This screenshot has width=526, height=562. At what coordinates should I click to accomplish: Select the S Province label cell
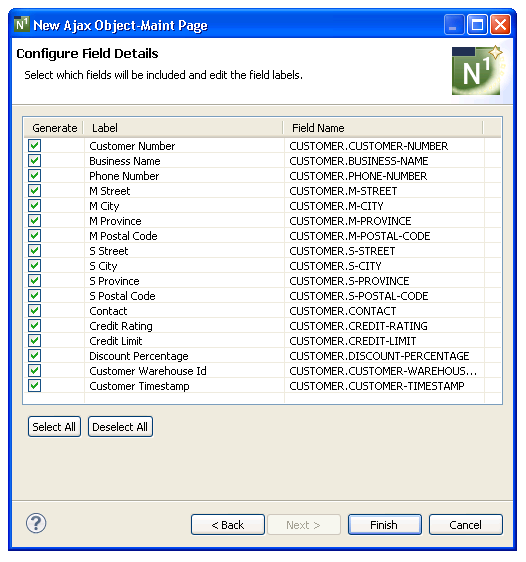[185, 281]
